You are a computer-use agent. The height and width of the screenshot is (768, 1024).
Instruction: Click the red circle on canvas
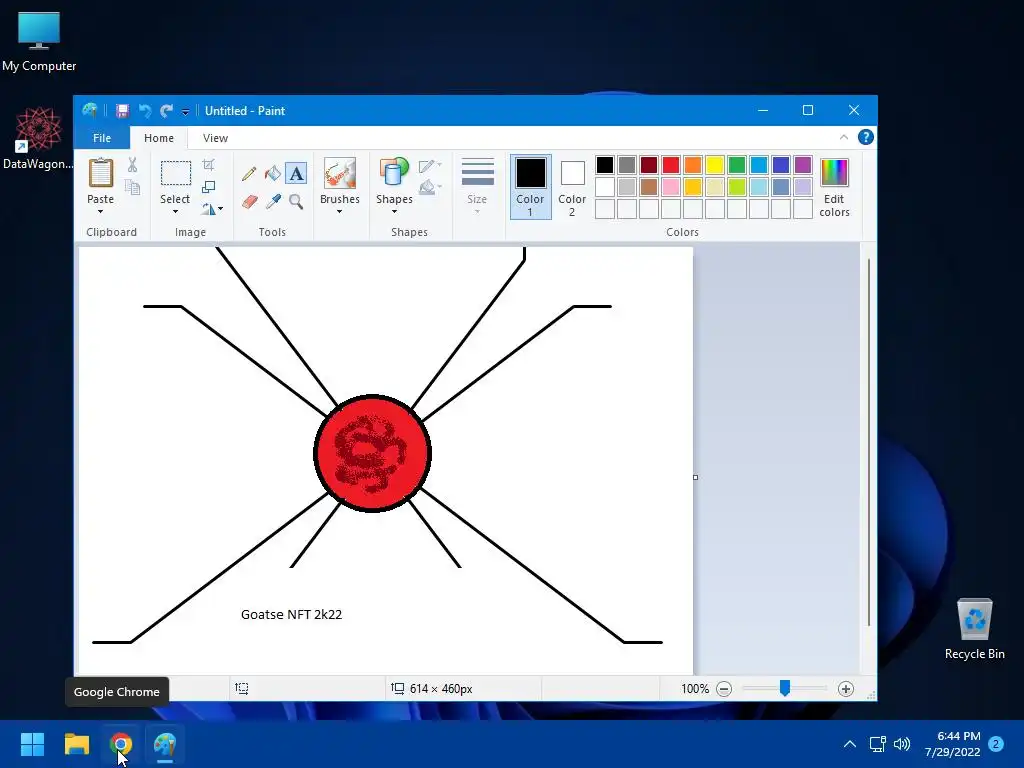[x=372, y=453]
